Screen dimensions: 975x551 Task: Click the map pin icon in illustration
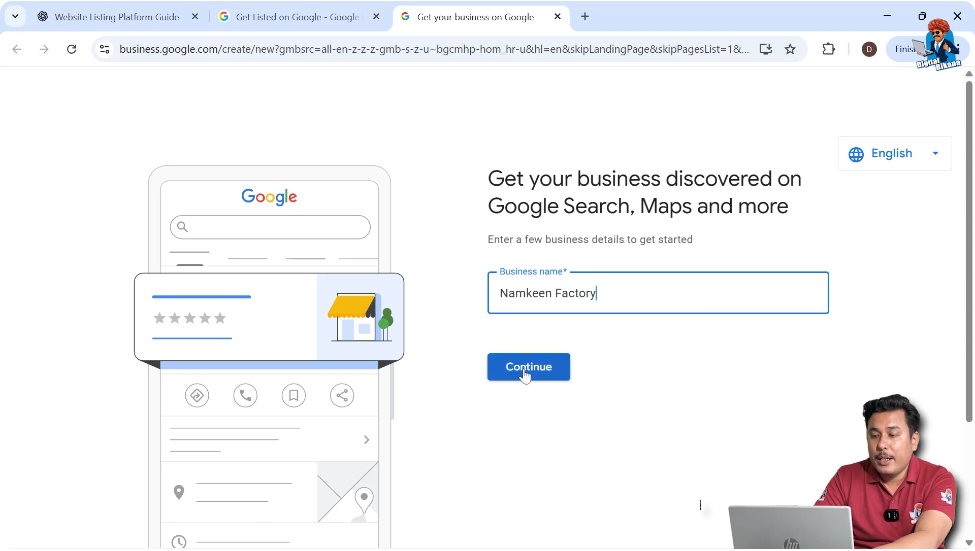point(179,492)
